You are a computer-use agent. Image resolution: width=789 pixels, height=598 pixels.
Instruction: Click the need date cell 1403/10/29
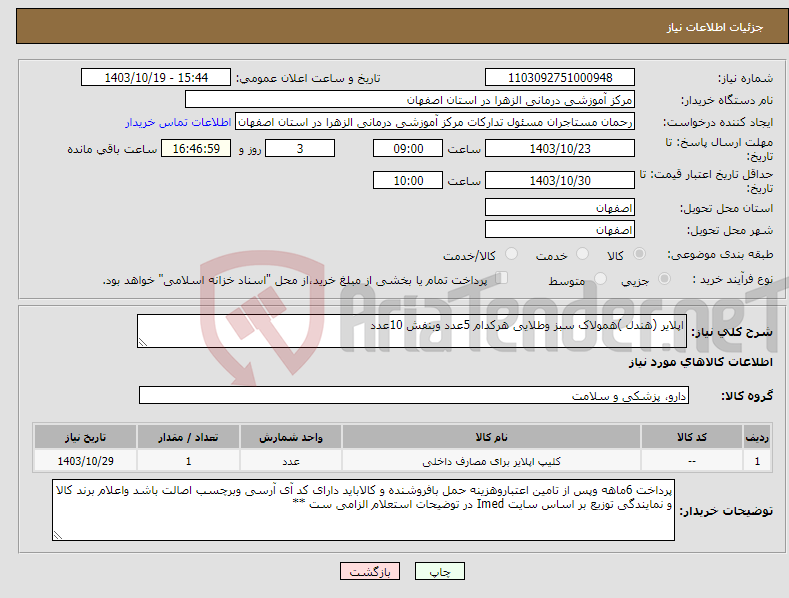pos(86,461)
